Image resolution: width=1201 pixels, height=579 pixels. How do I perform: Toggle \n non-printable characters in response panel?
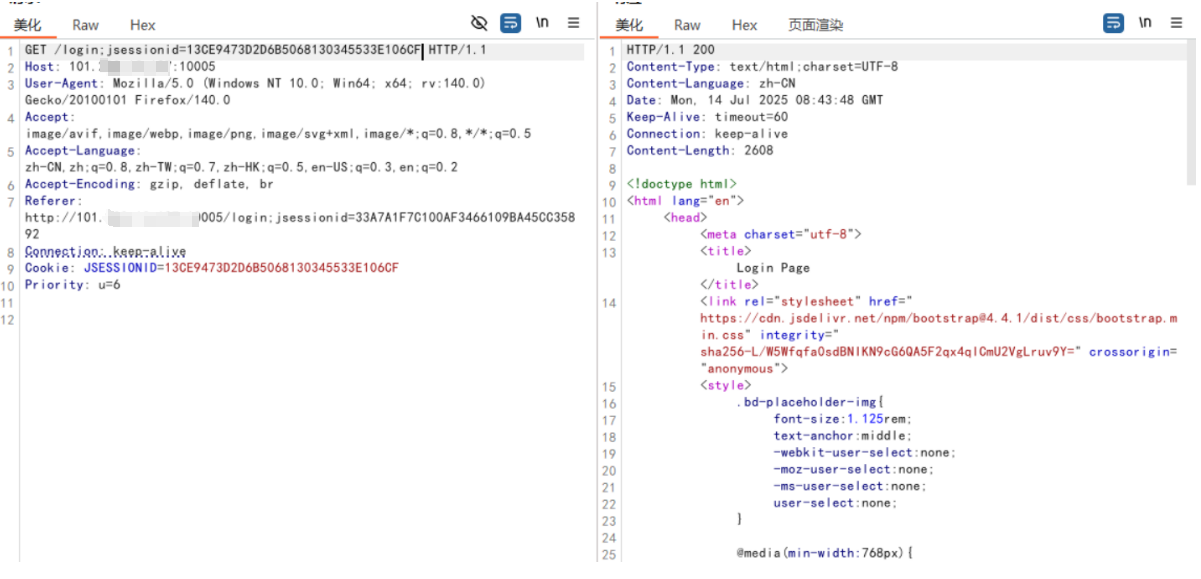click(x=1145, y=23)
